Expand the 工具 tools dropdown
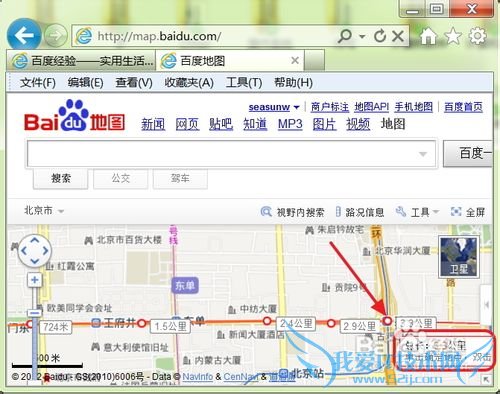This screenshot has width=500, height=394. pos(417,212)
